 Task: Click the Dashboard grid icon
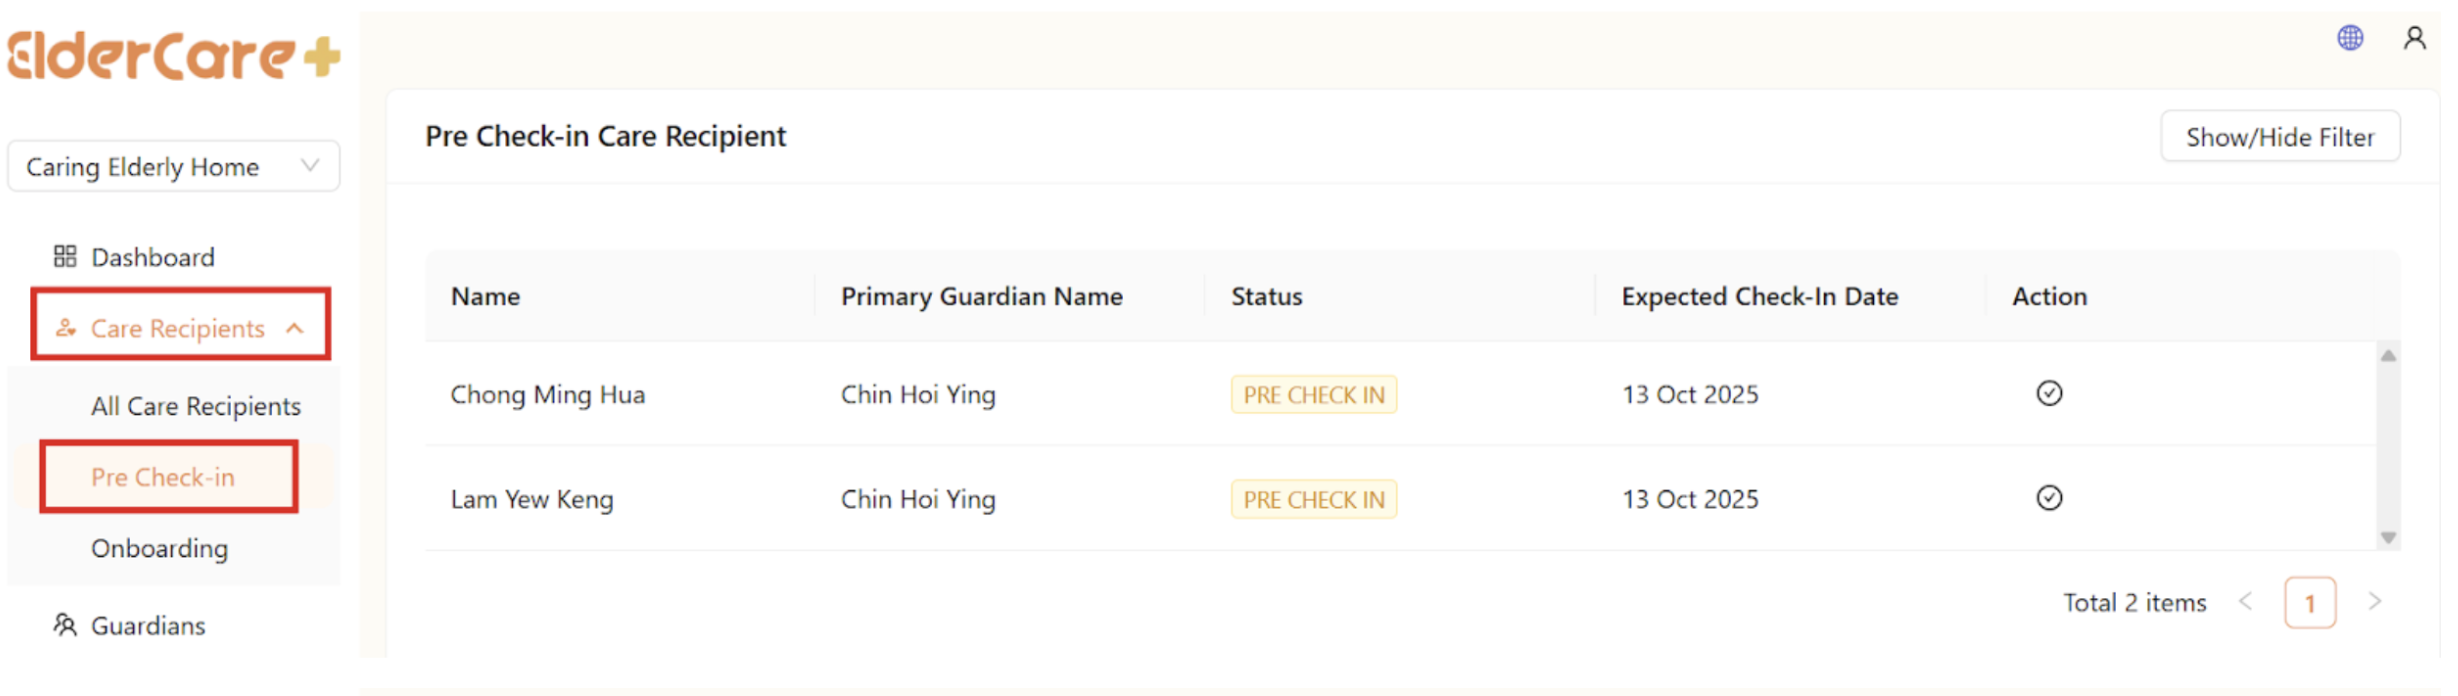[x=65, y=257]
